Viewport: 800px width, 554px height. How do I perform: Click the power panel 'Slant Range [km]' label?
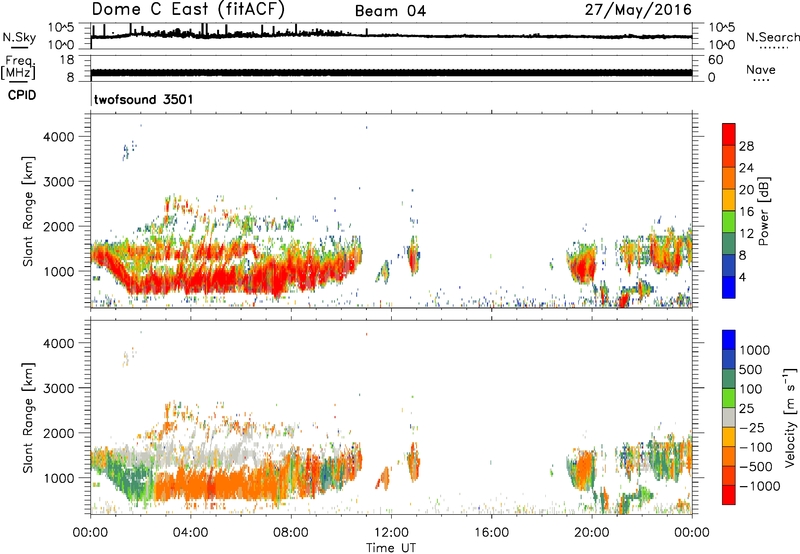pos(28,211)
